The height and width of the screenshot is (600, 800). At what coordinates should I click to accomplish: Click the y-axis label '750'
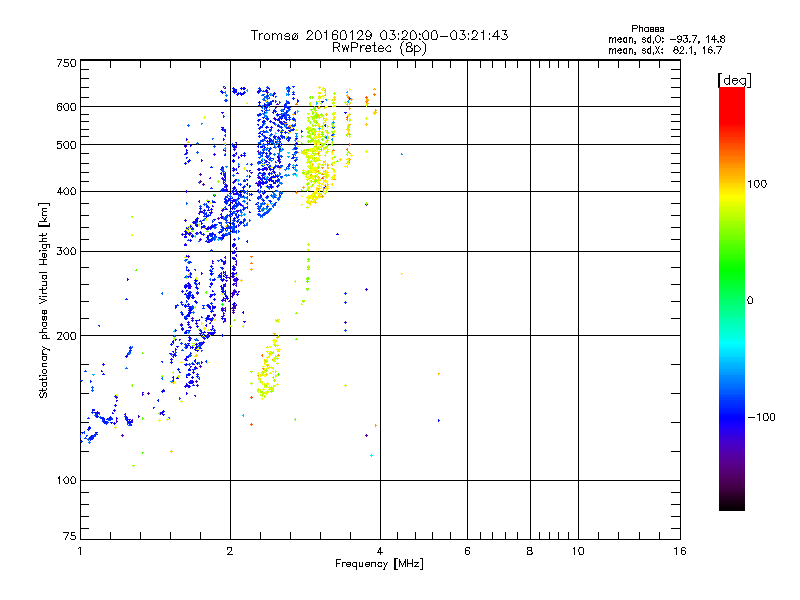click(66, 63)
